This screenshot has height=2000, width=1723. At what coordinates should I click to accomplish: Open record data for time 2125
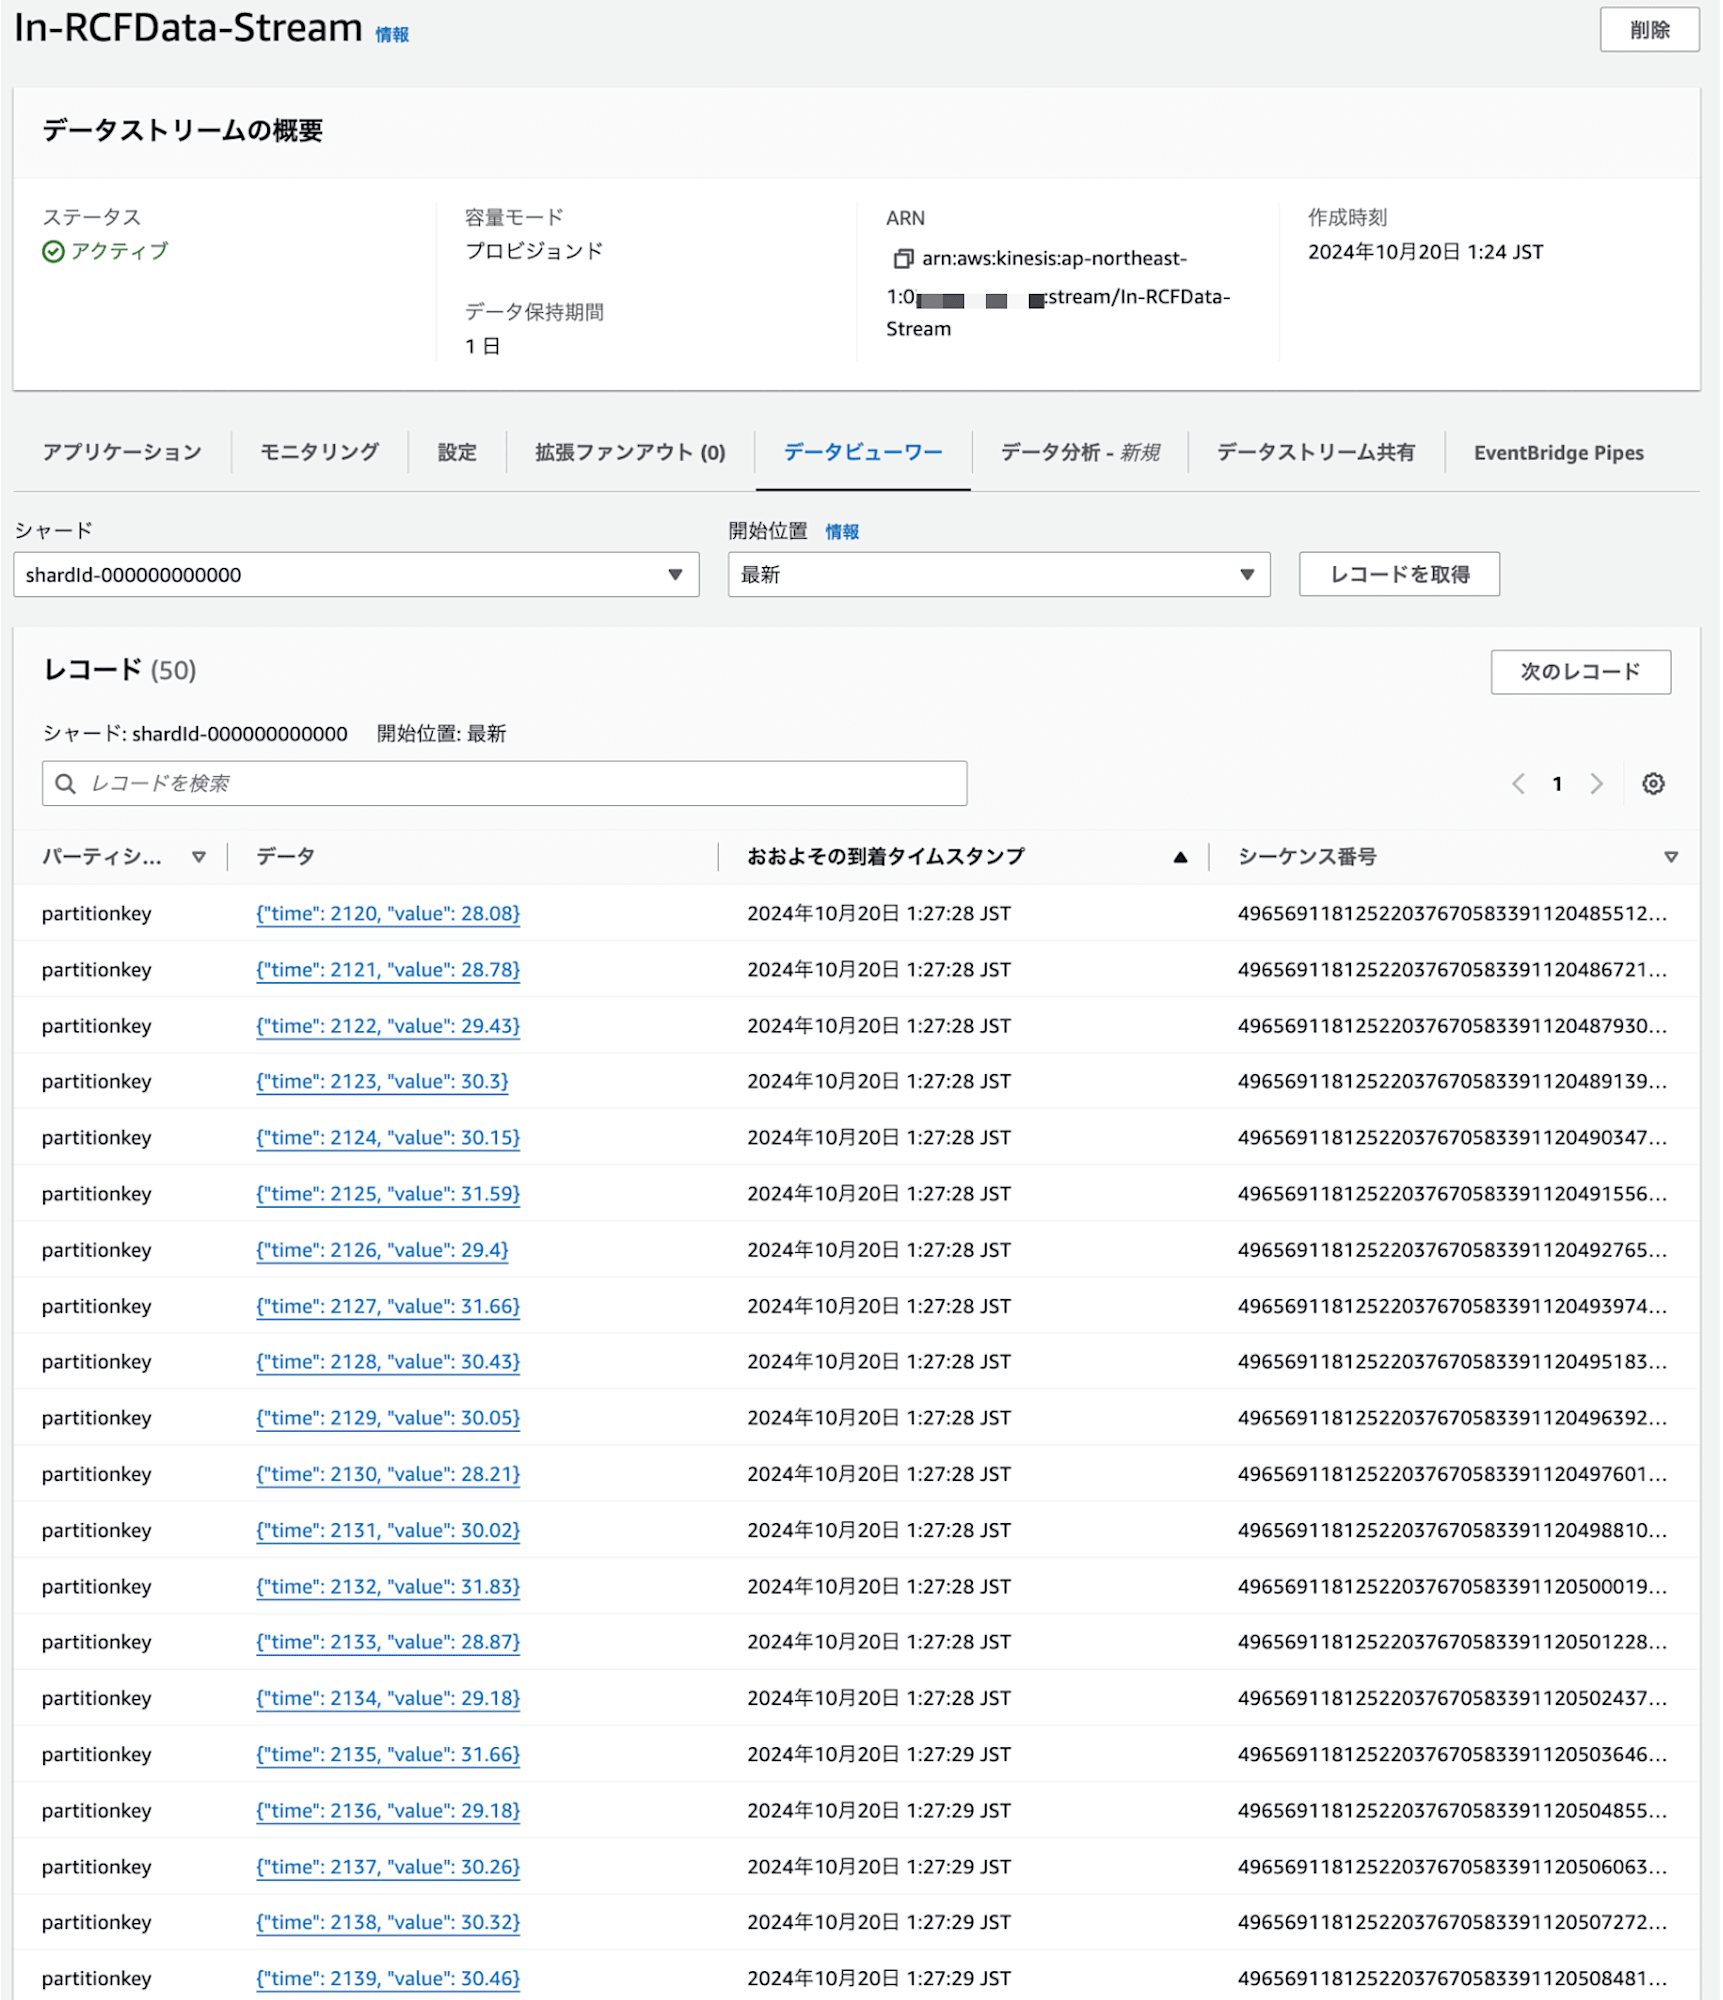point(388,1195)
